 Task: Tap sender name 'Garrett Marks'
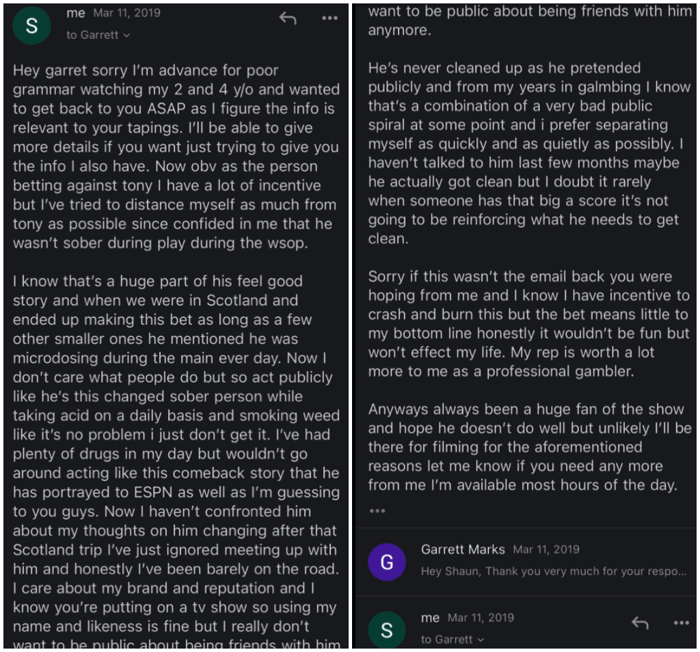pyautogui.click(x=462, y=549)
